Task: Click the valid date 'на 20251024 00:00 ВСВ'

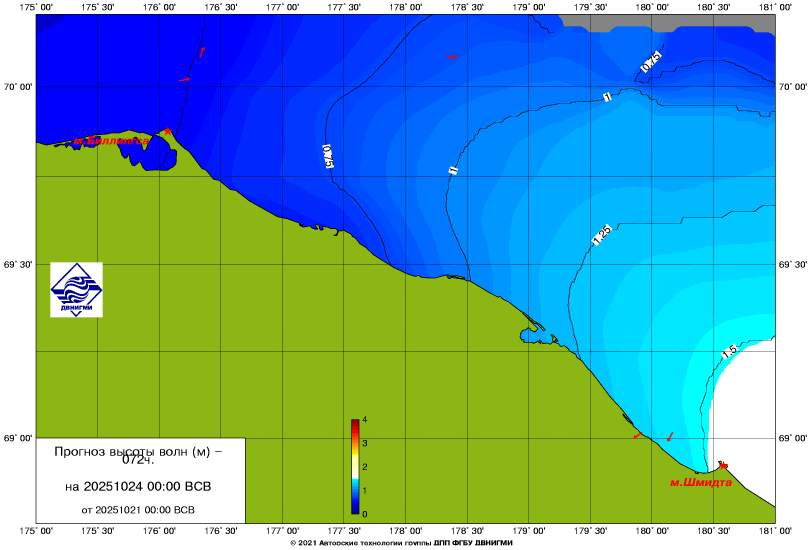Action: pyautogui.click(x=137, y=487)
